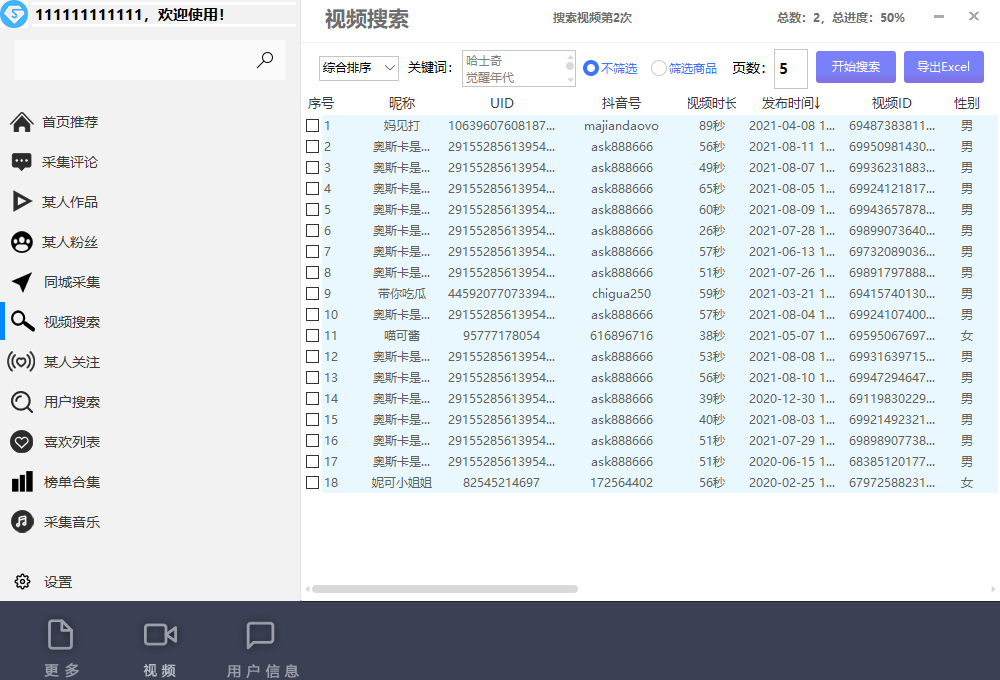The image size is (1000, 680).
Task: Click the 开始搜索 button
Action: pyautogui.click(x=856, y=66)
